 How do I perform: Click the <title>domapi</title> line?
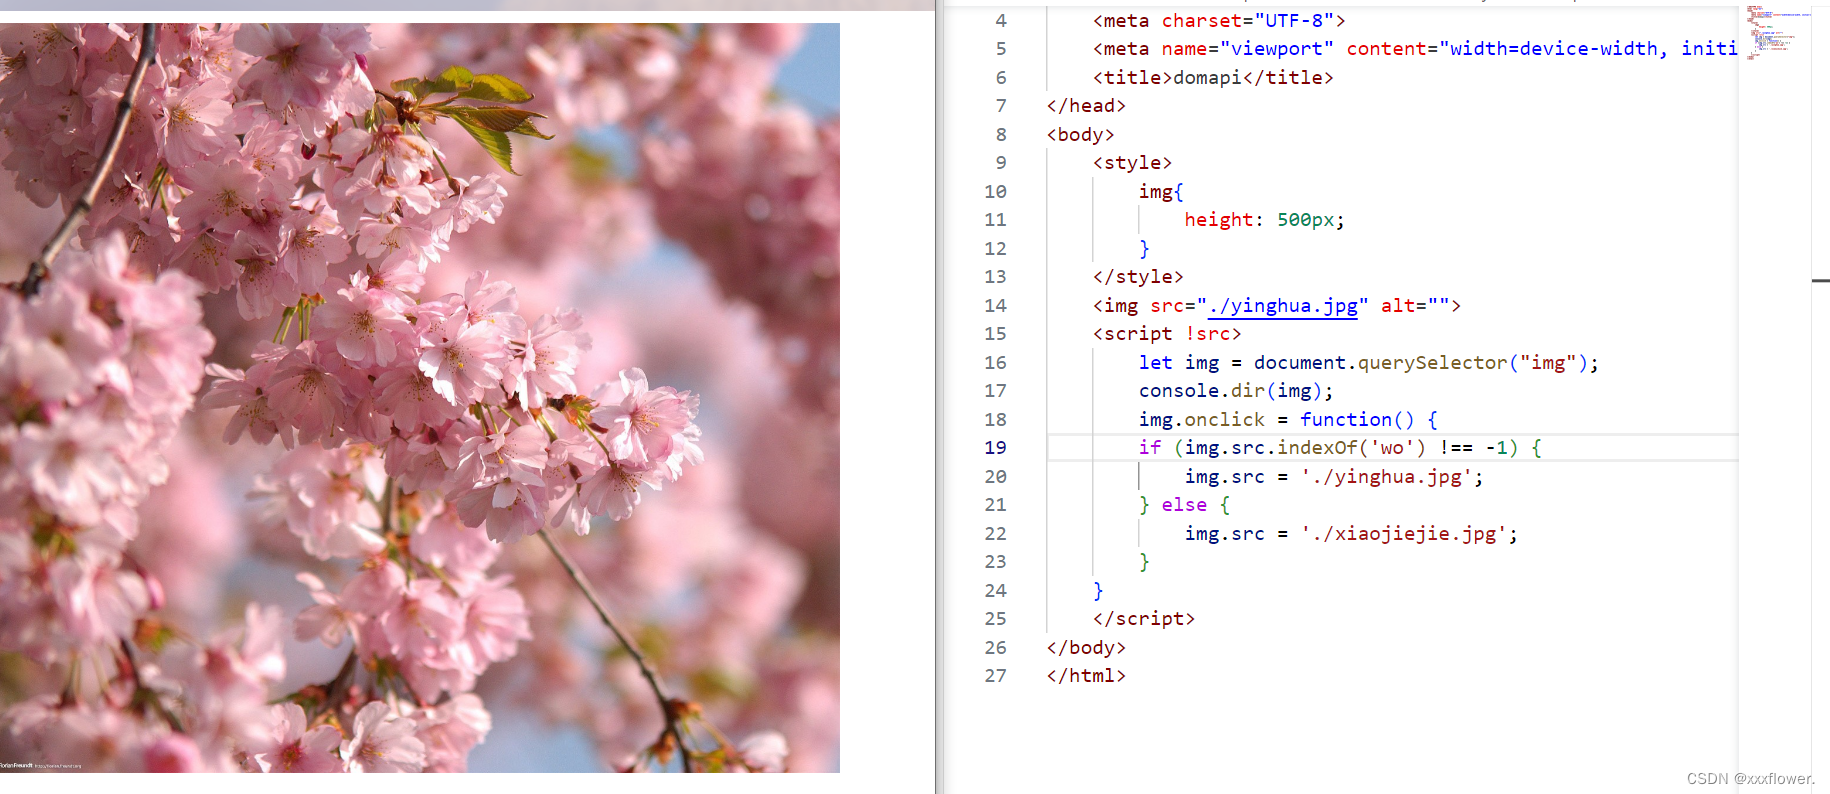[x=1213, y=78]
